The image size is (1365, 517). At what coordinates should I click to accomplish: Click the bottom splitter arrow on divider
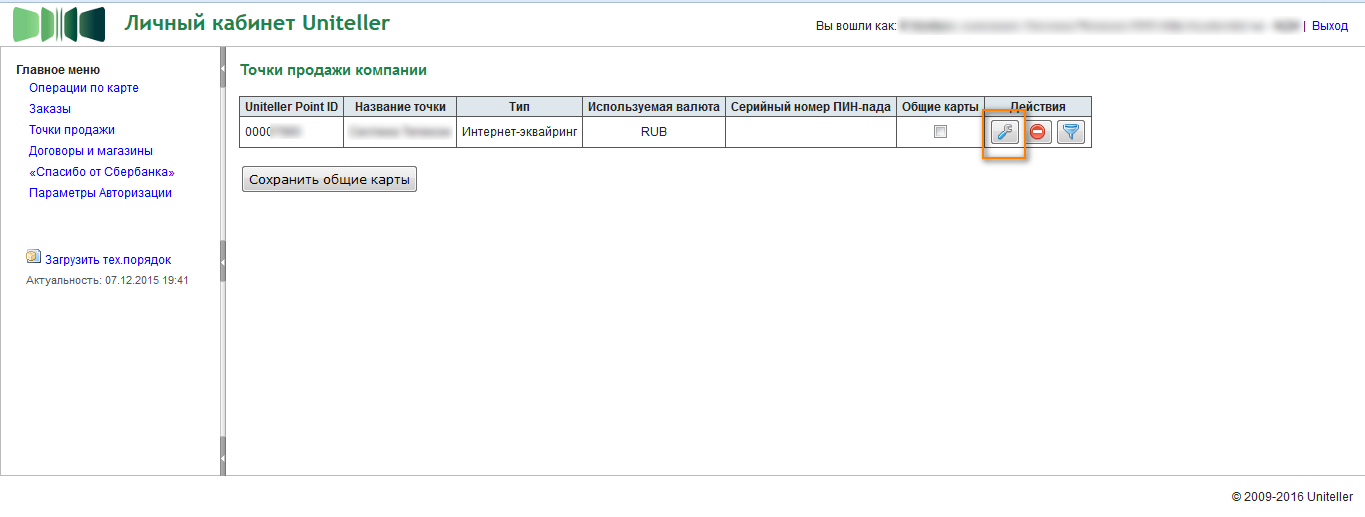tap(222, 456)
